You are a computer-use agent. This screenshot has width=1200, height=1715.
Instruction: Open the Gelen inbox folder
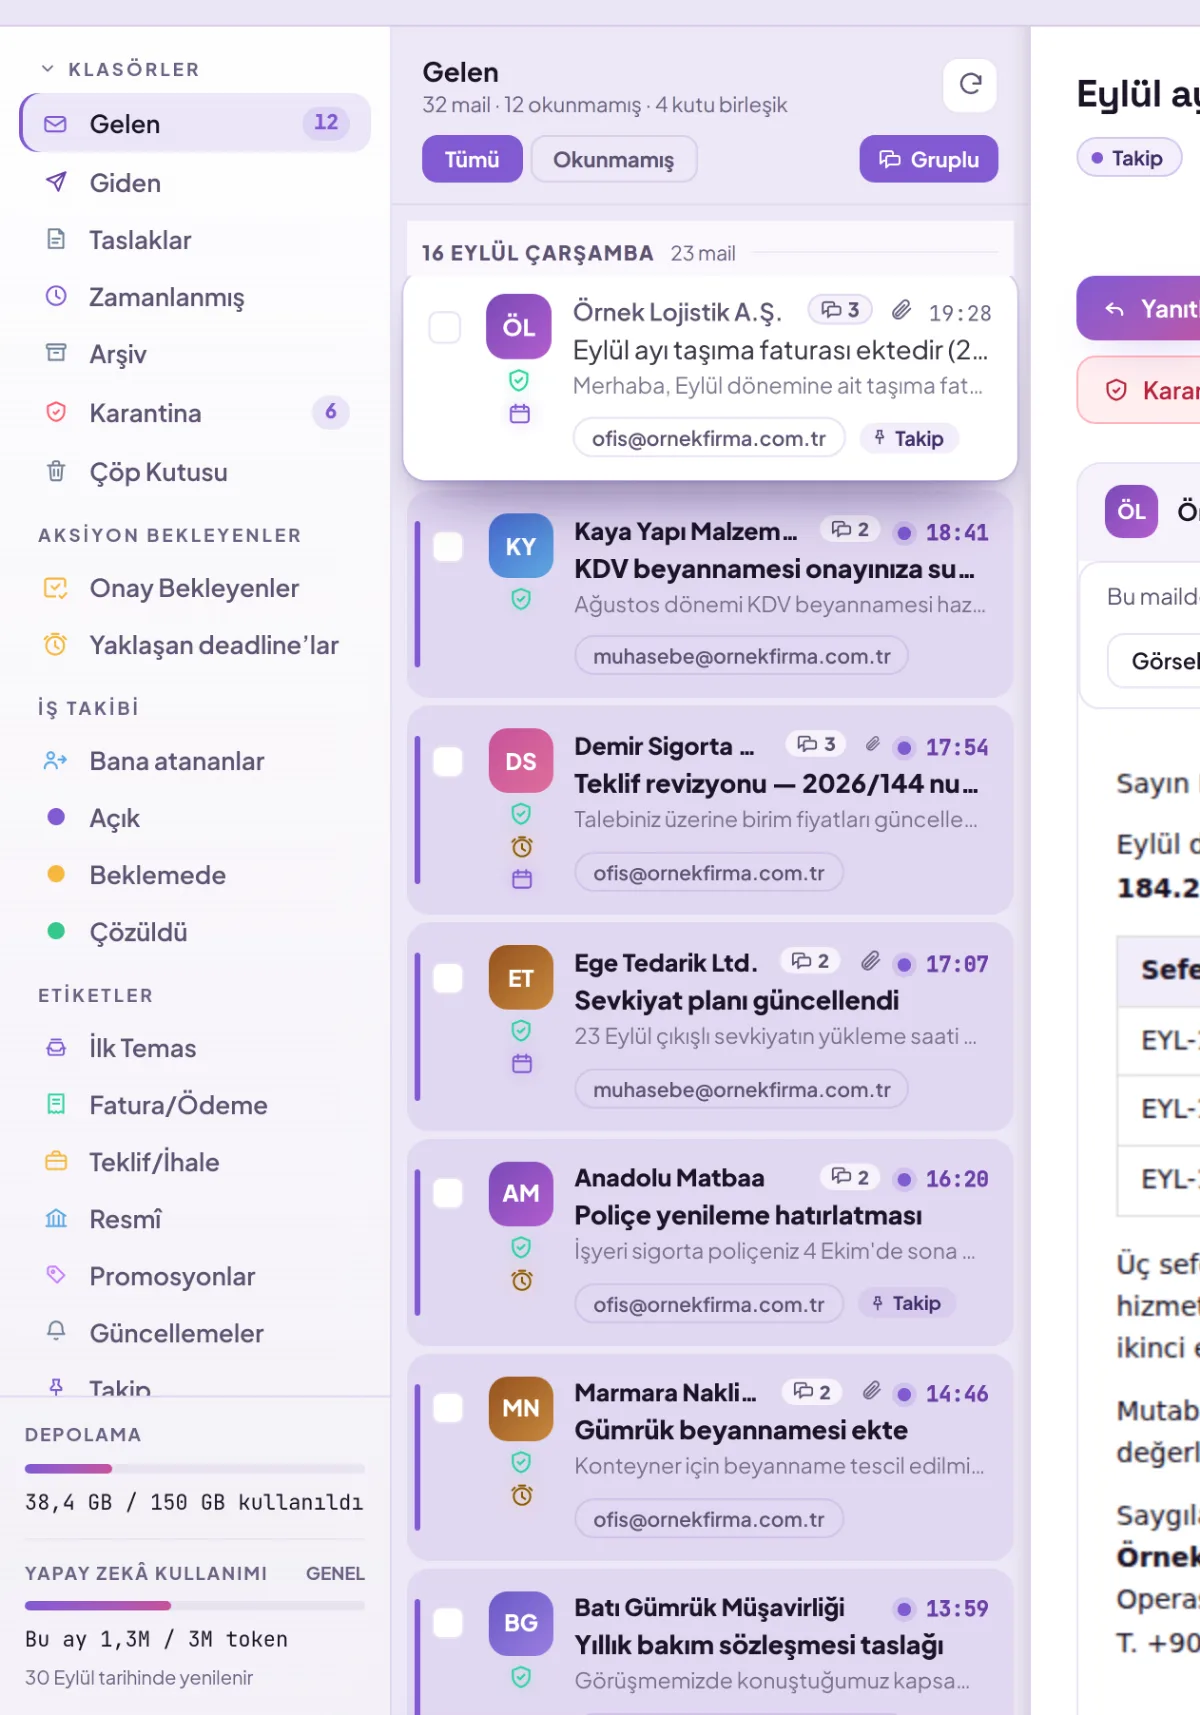point(196,124)
